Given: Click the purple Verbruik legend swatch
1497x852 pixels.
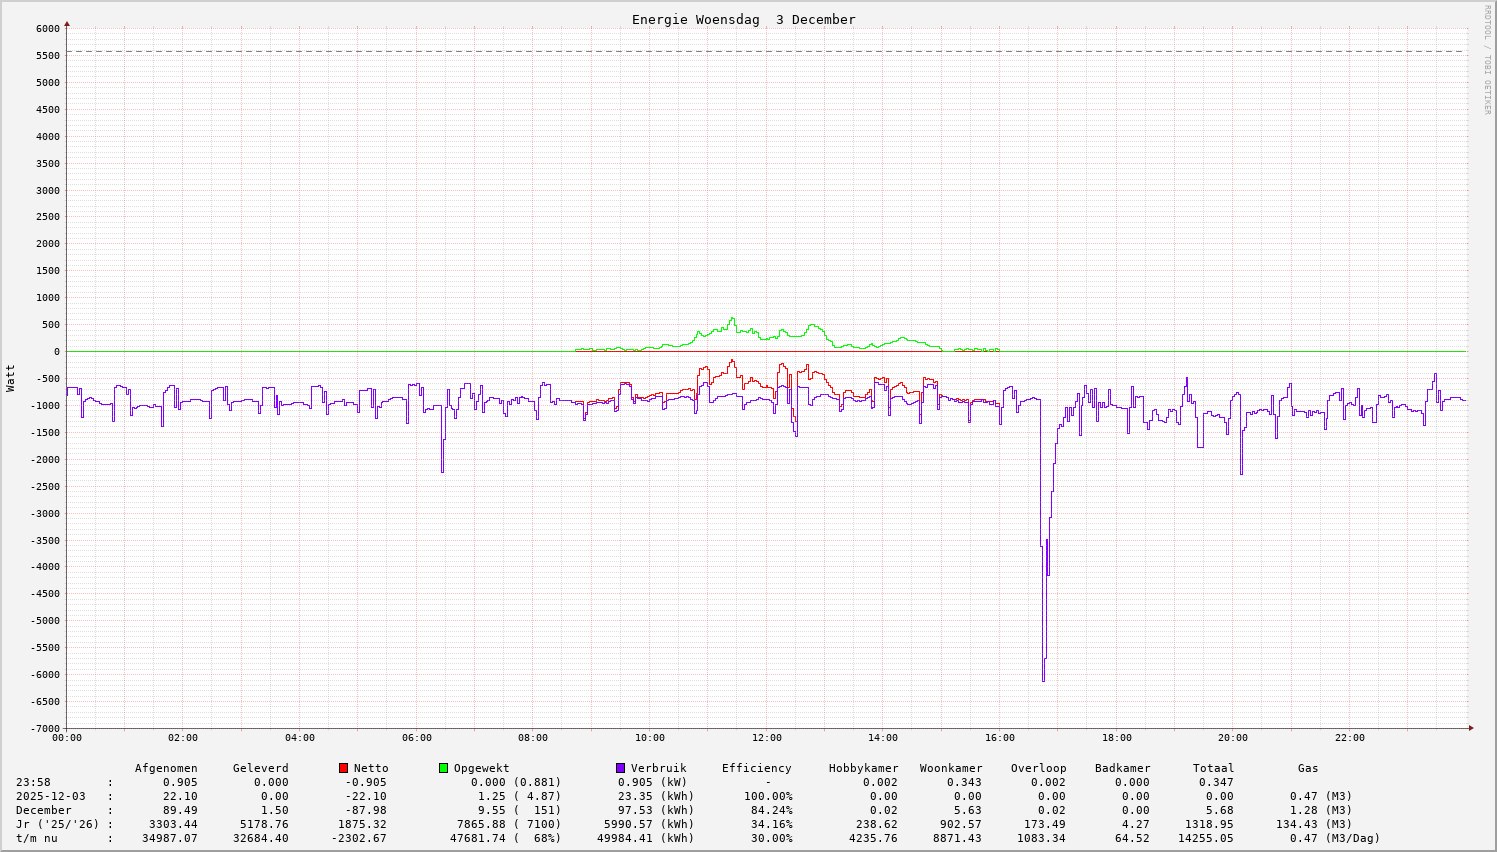Looking at the screenshot, I should (620, 768).
